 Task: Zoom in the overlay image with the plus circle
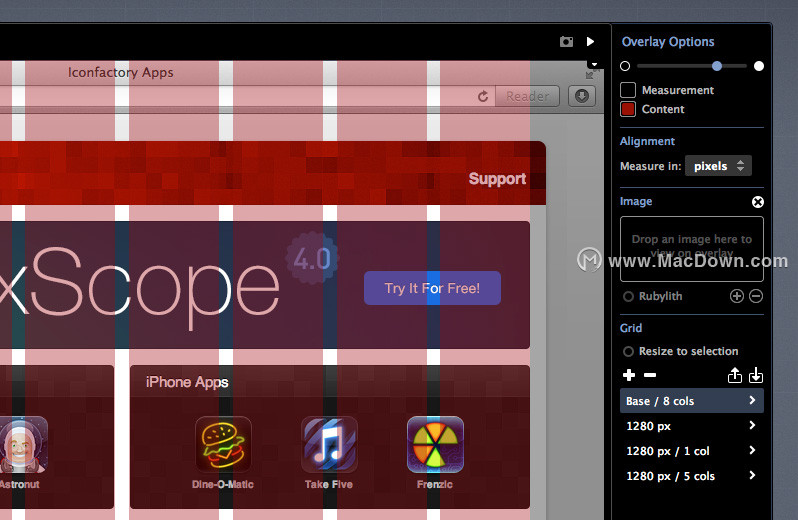pos(737,296)
